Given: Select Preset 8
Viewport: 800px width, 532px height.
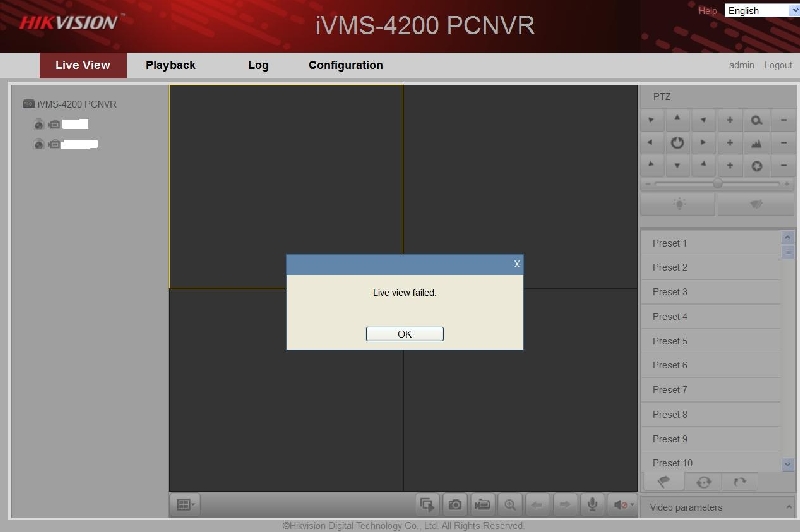Looking at the screenshot, I should pyautogui.click(x=710, y=414).
